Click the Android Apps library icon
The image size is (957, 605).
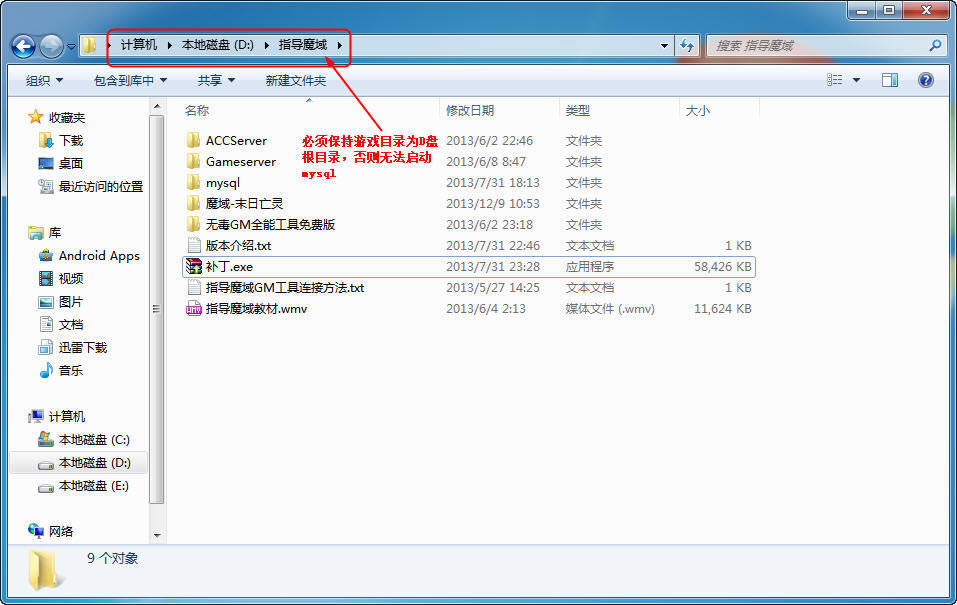coord(46,256)
